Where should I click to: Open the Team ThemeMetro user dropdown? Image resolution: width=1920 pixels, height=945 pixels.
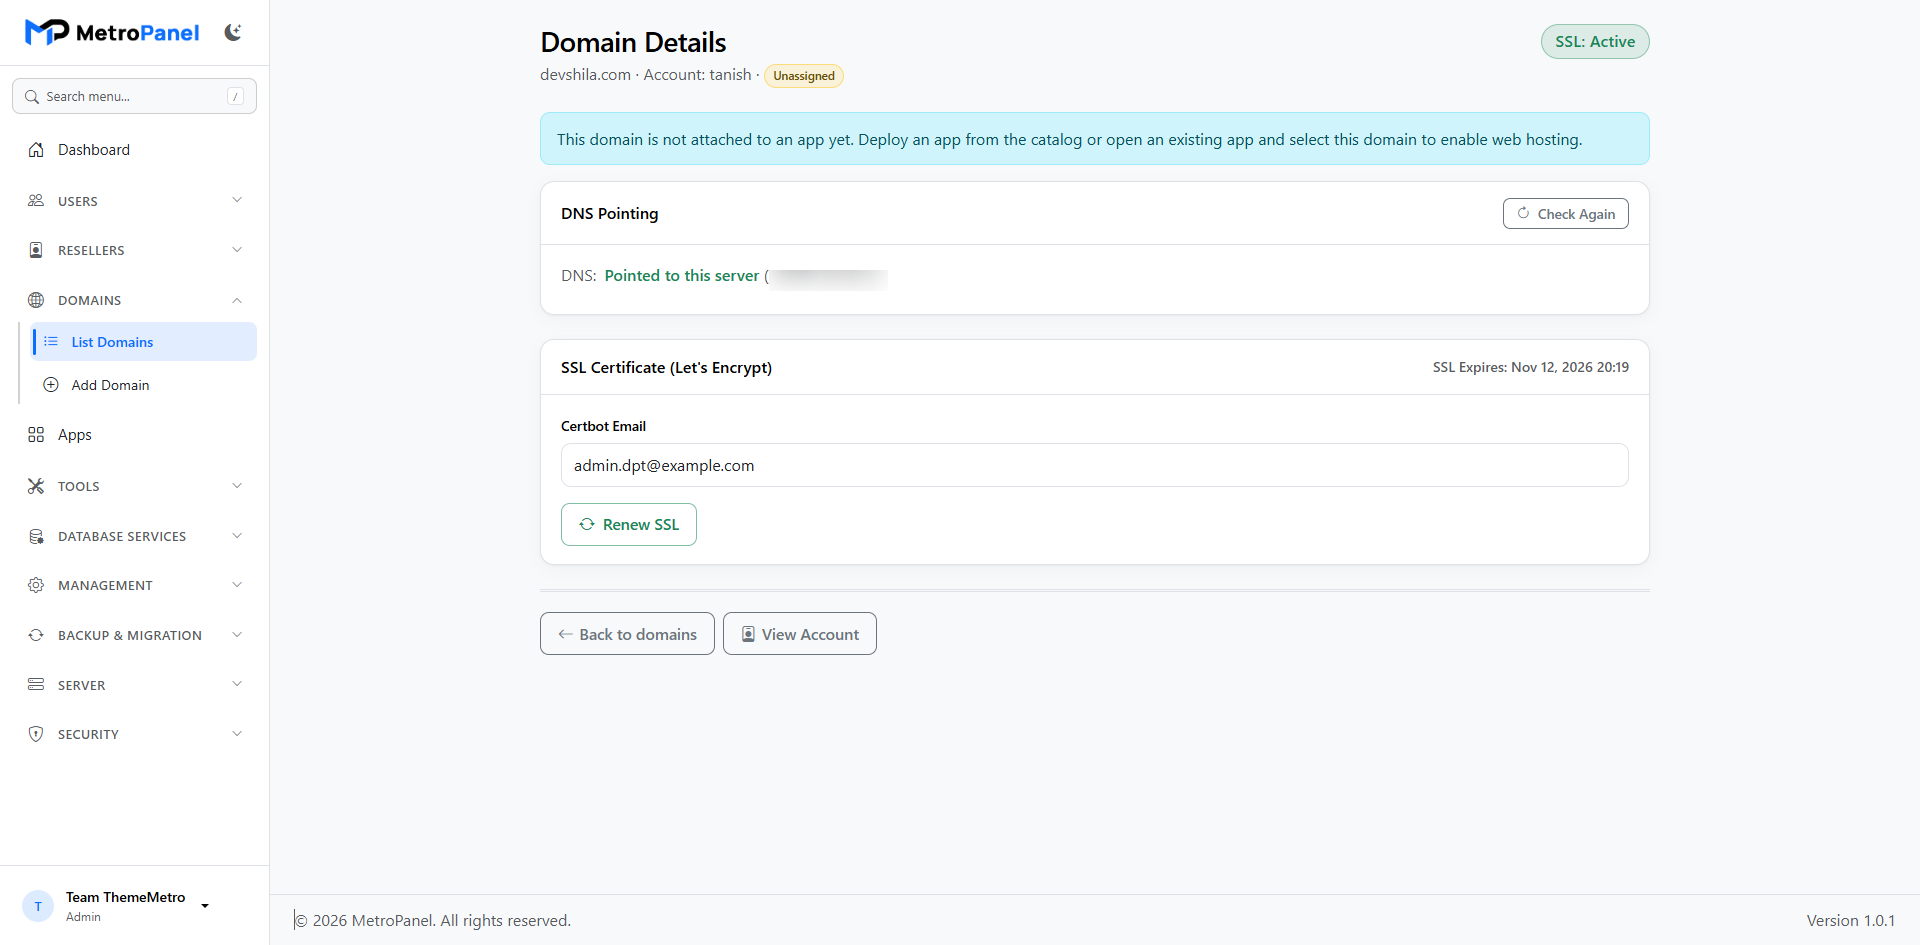205,906
